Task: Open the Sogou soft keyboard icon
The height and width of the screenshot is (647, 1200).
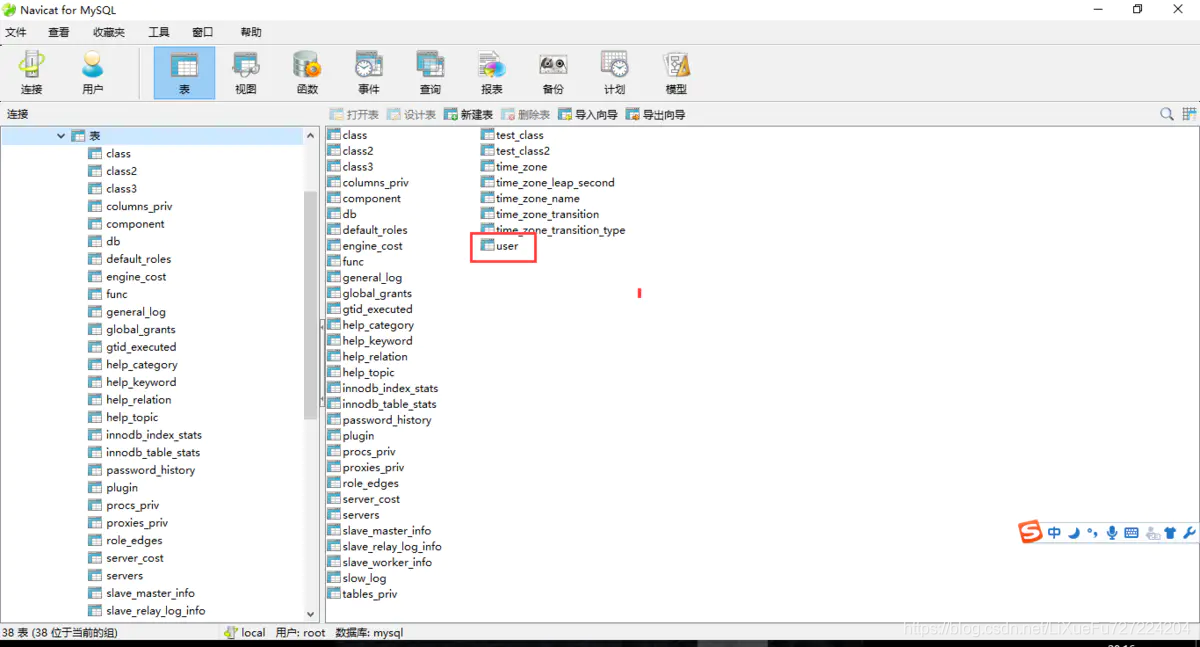Action: (1131, 533)
